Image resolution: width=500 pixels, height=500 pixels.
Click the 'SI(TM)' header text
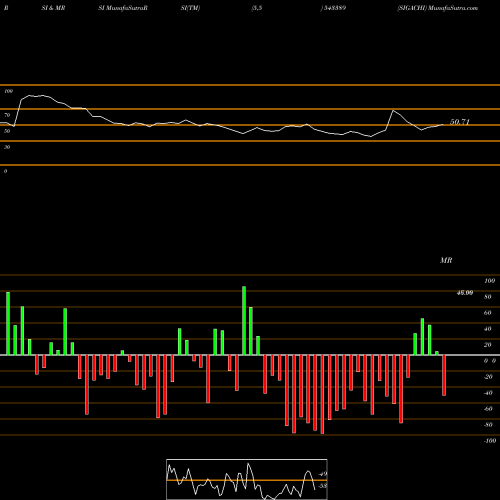coord(190,8)
